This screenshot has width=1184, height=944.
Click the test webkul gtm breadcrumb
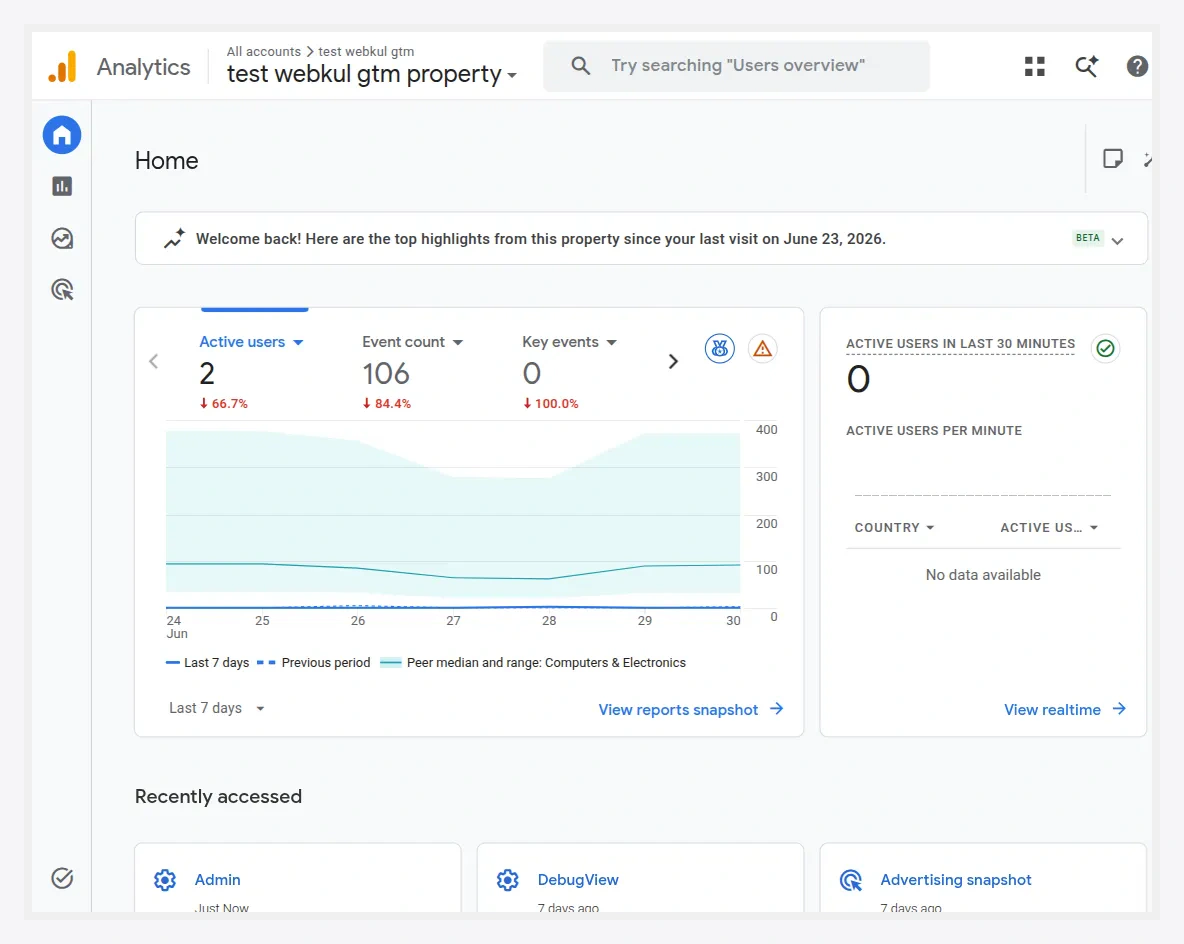[x=366, y=51]
